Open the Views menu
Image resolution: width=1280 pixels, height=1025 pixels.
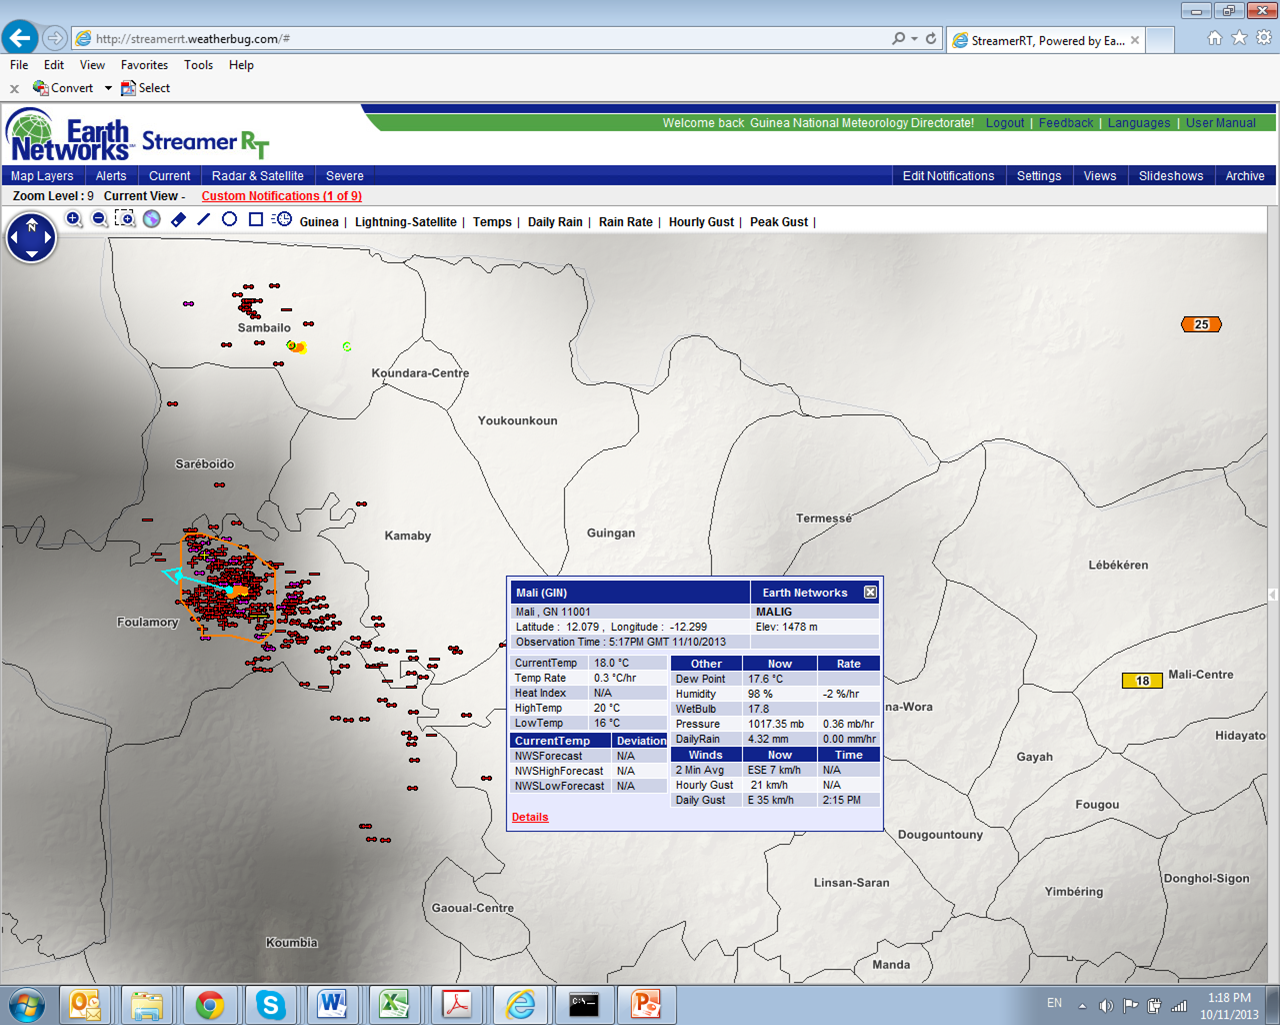pyautogui.click(x=1100, y=176)
